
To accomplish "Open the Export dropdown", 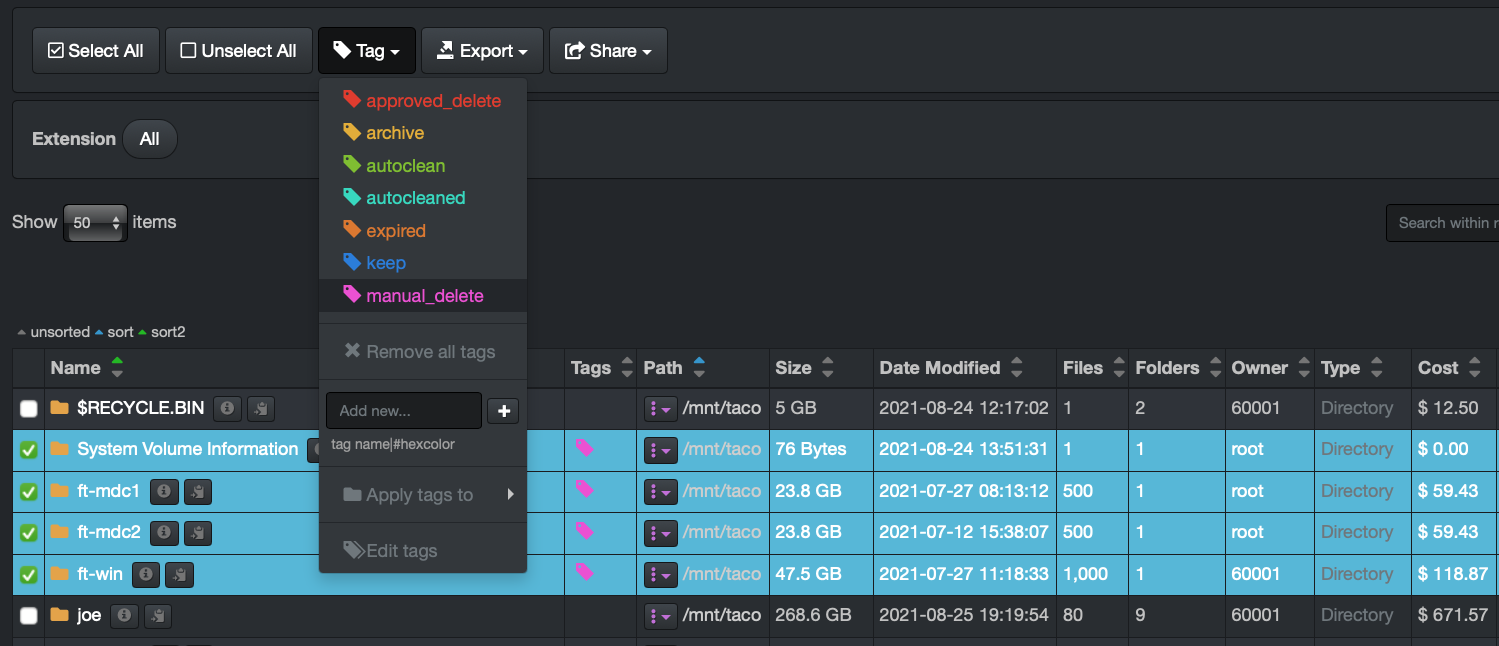I will (x=482, y=49).
